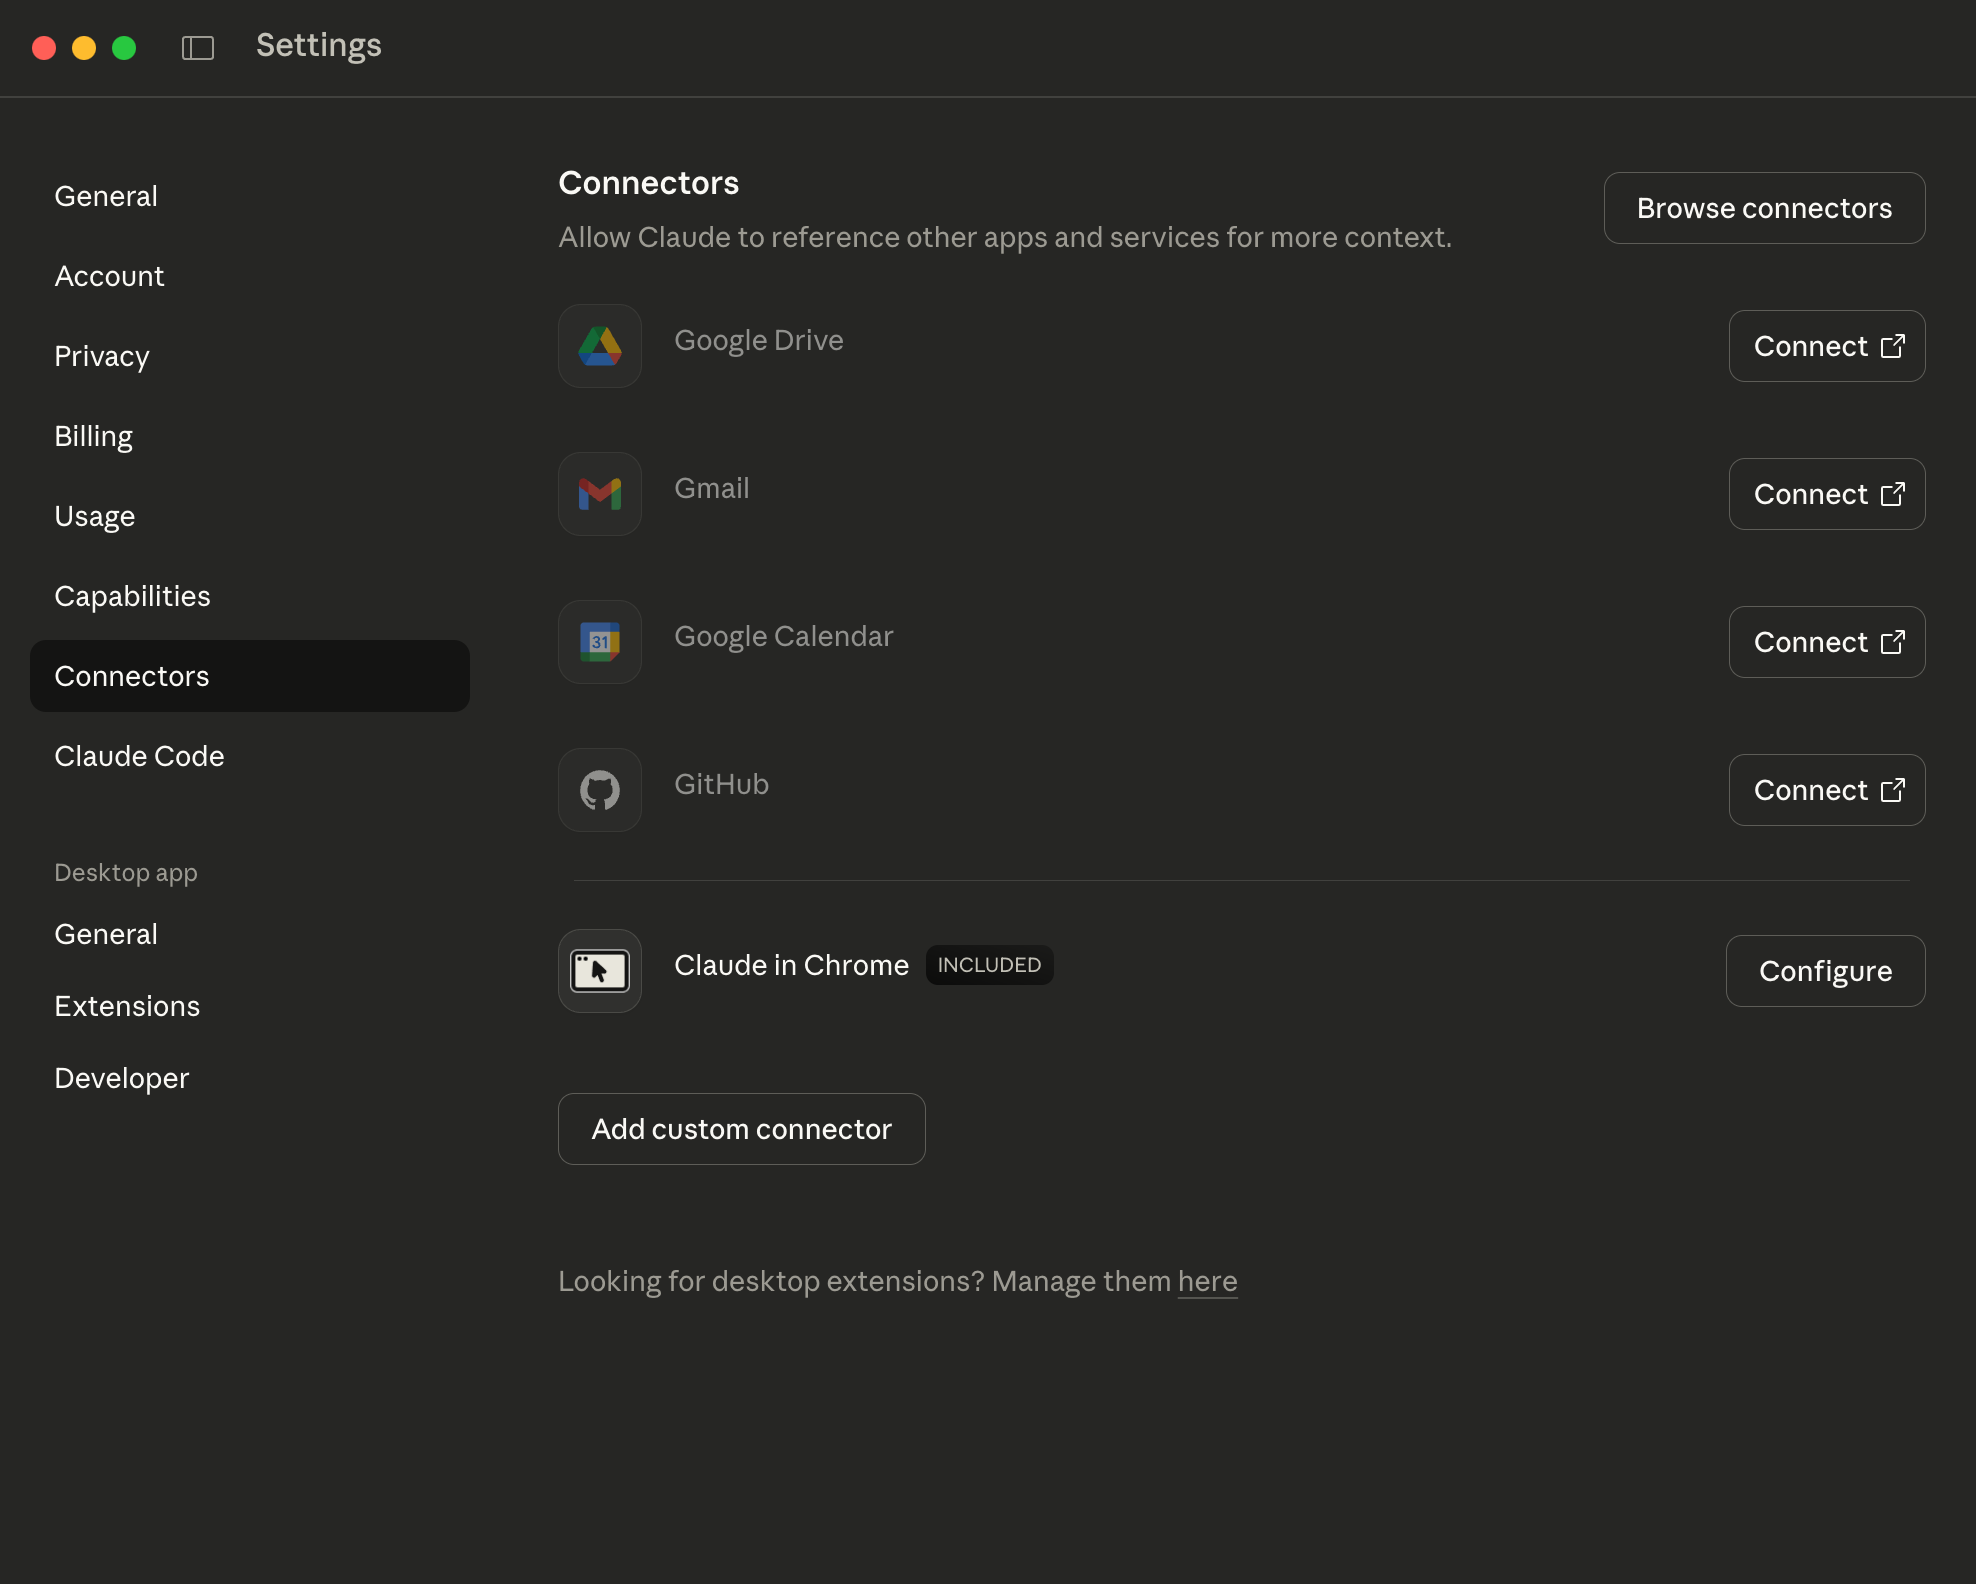Open Claude Code settings
Screen dimensions: 1976x1584
pyautogui.click(x=139, y=756)
